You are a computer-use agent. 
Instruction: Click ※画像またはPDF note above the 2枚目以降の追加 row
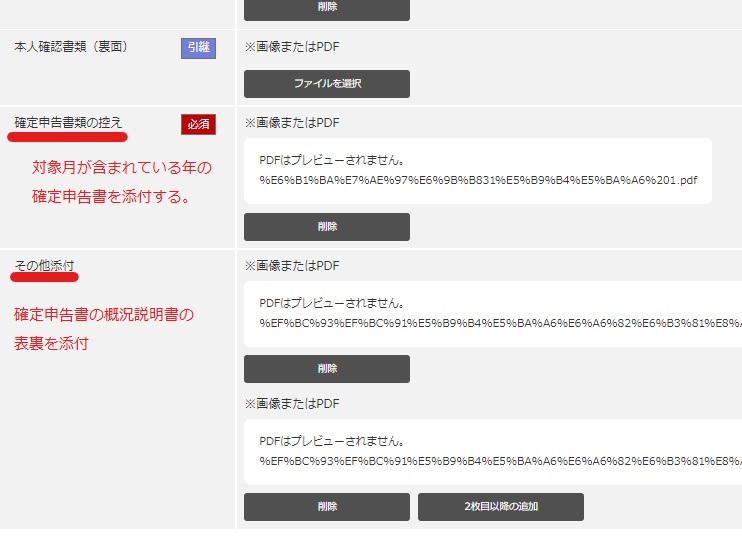pos(292,404)
